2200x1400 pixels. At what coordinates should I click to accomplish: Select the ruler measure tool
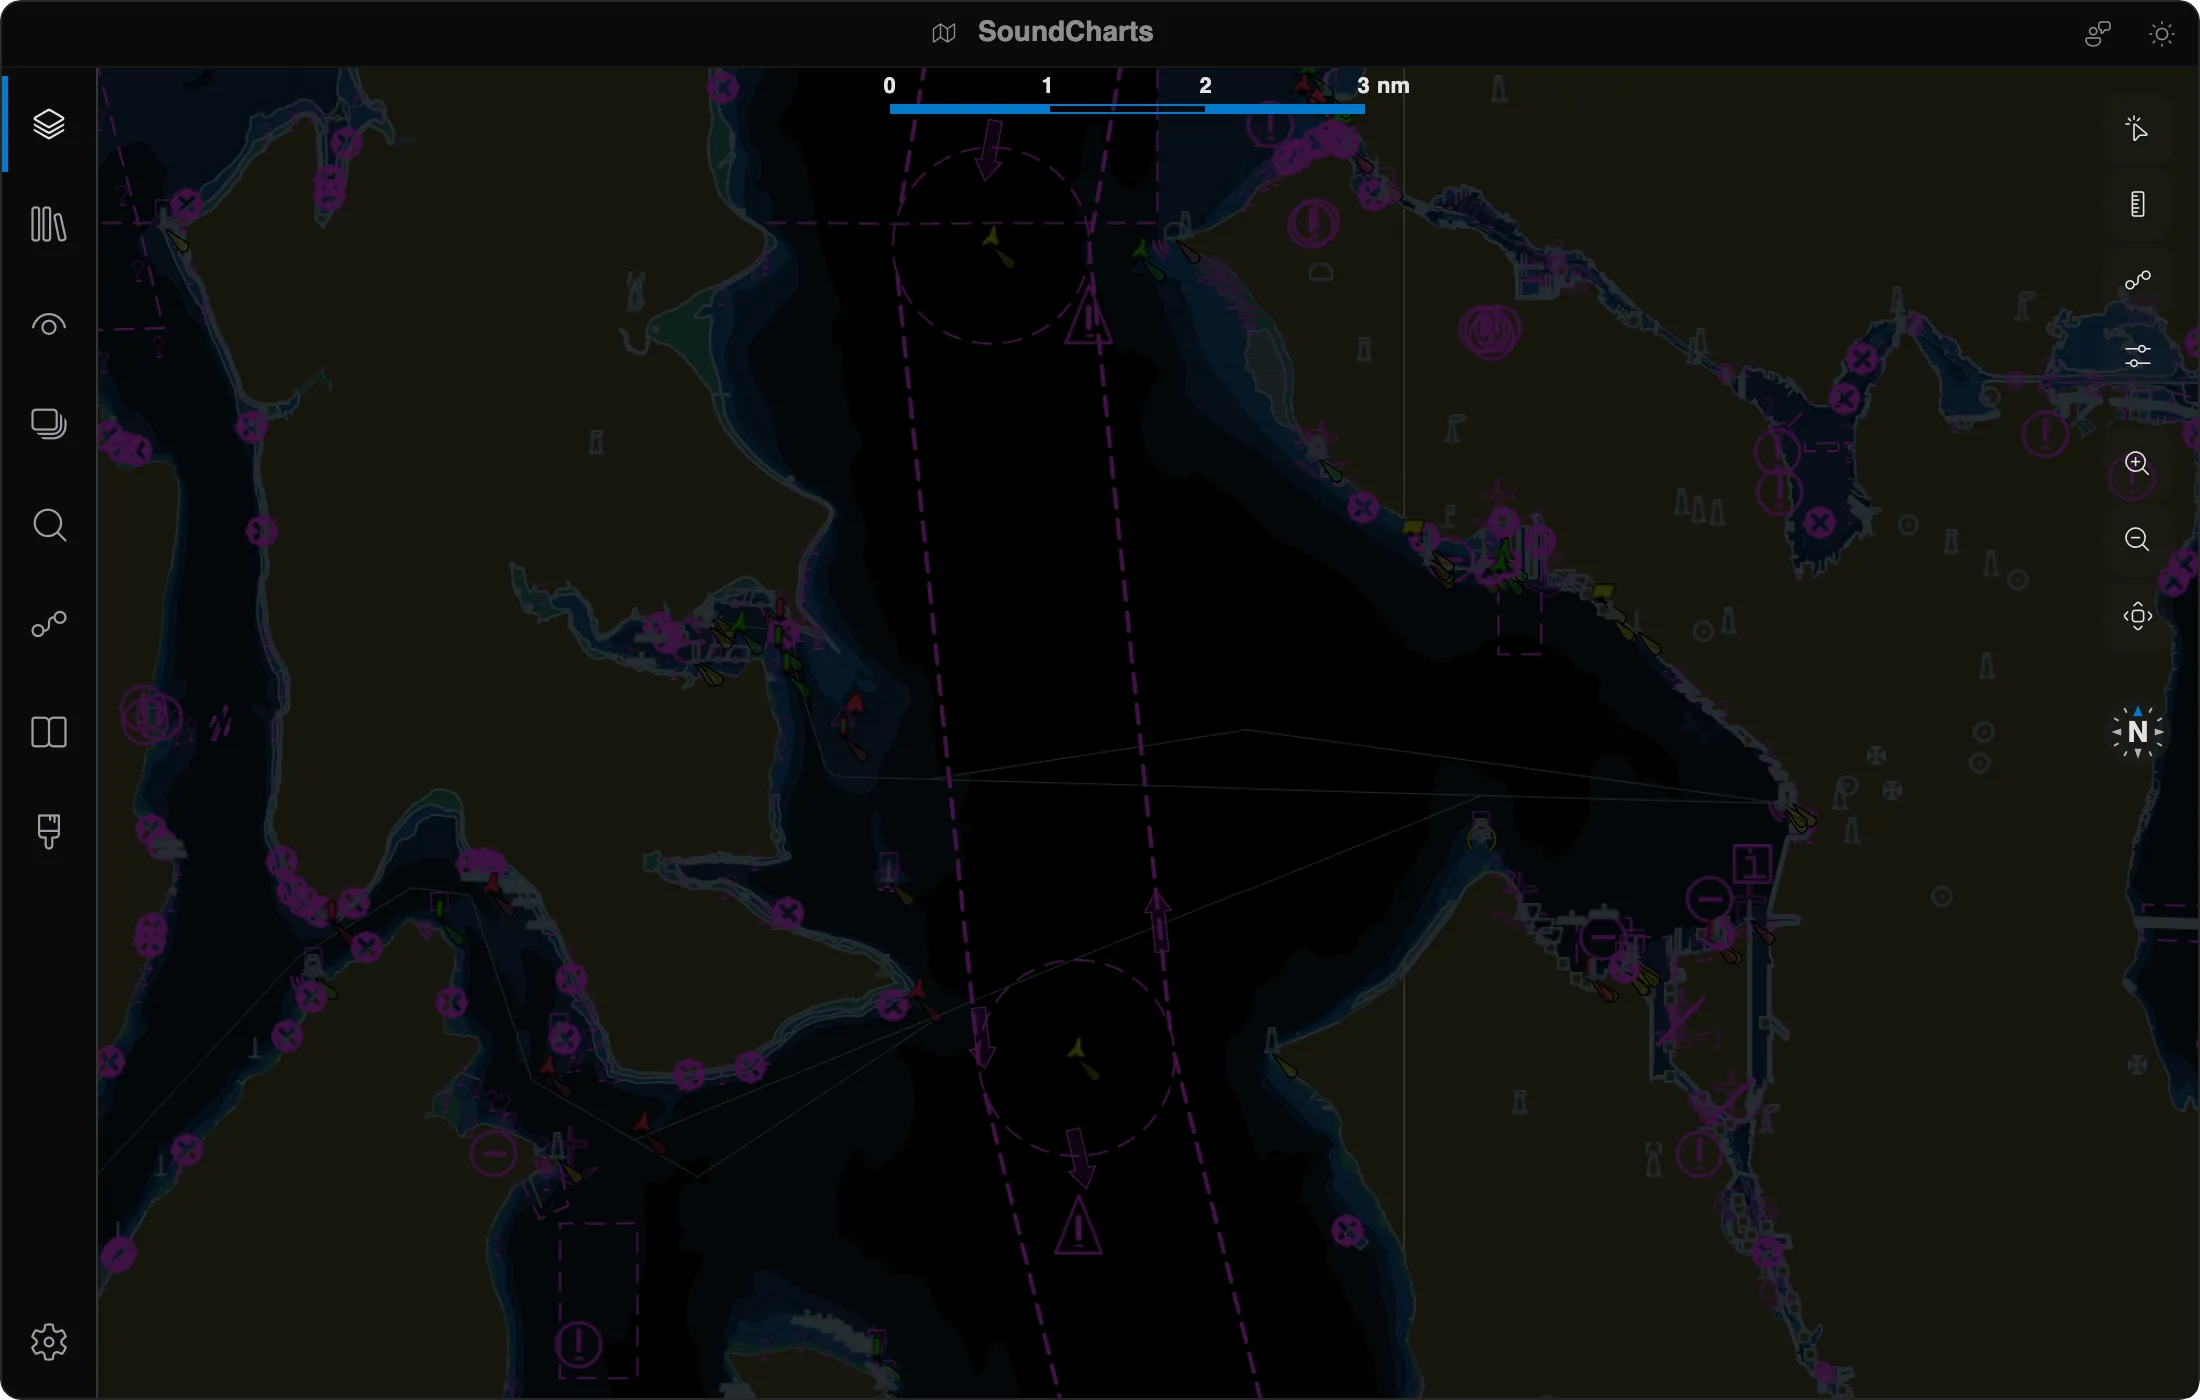click(x=2137, y=204)
